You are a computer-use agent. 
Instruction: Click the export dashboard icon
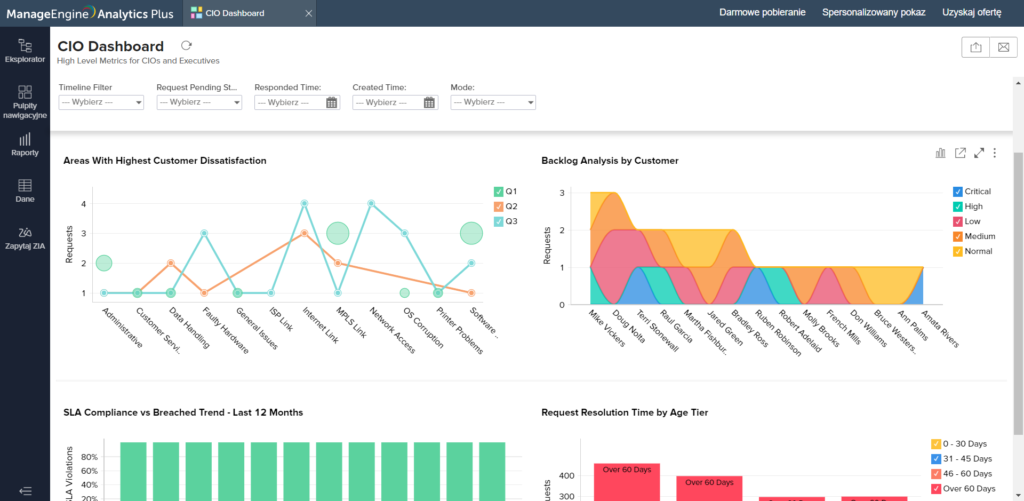(975, 48)
